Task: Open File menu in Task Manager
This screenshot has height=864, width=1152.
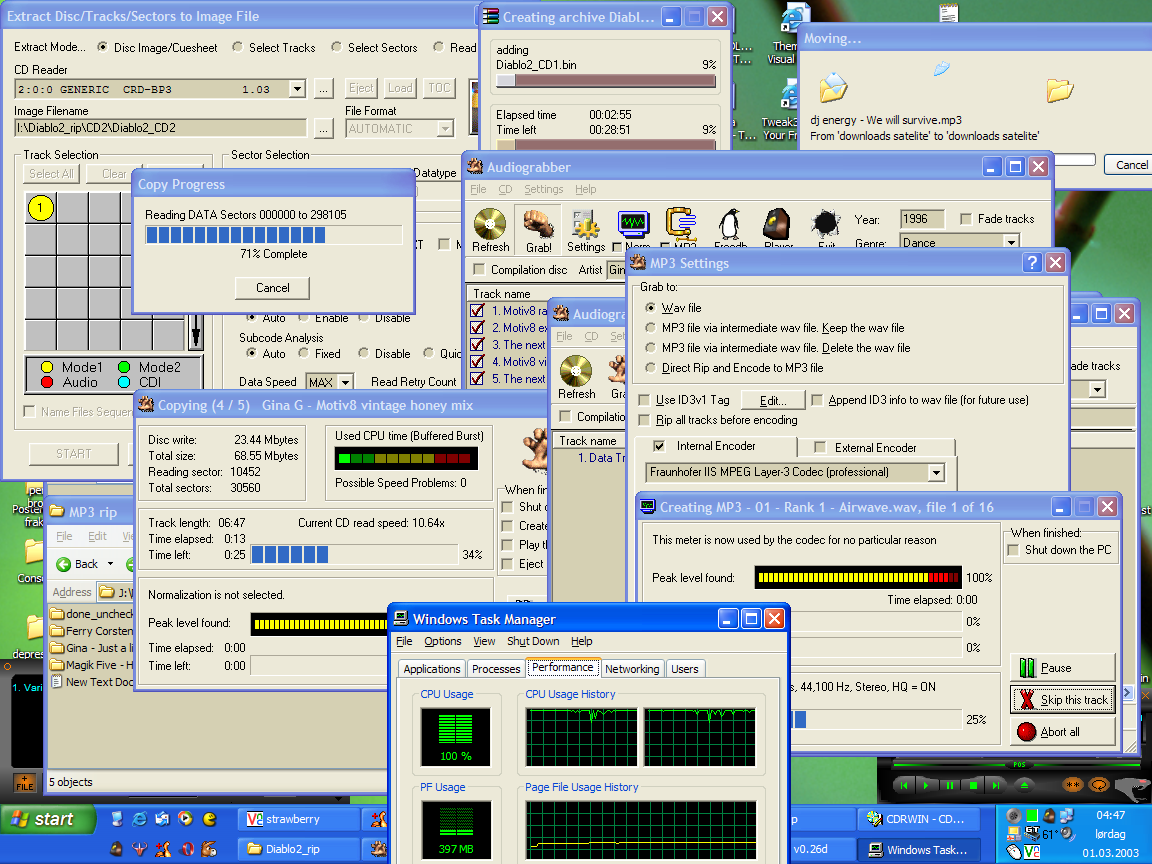Action: tap(404, 641)
